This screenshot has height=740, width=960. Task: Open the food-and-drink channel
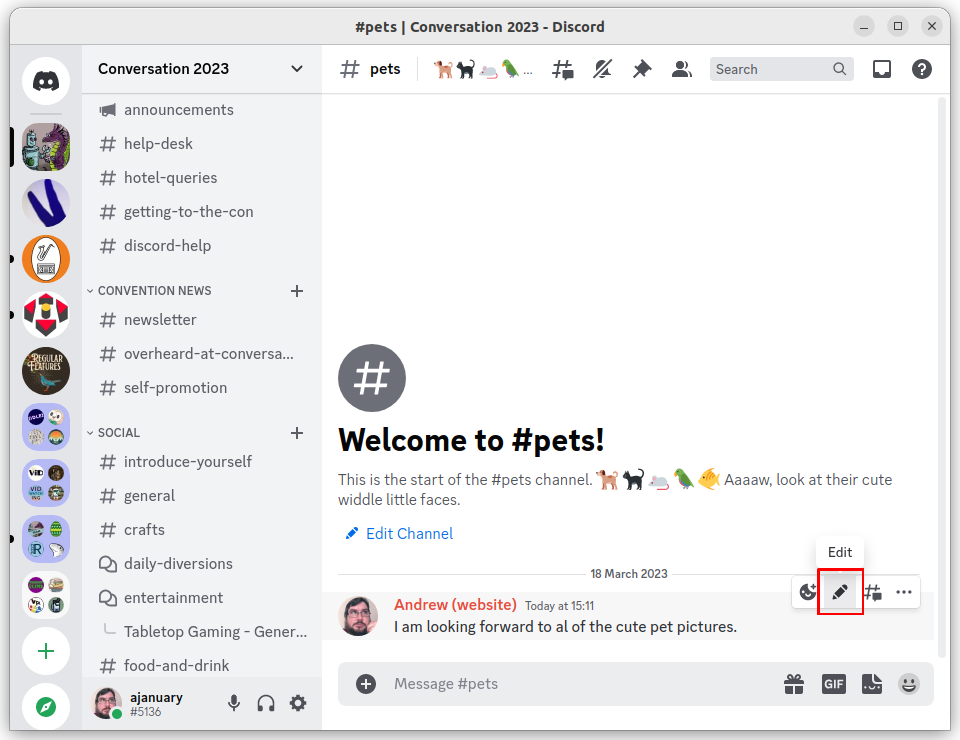click(202, 665)
